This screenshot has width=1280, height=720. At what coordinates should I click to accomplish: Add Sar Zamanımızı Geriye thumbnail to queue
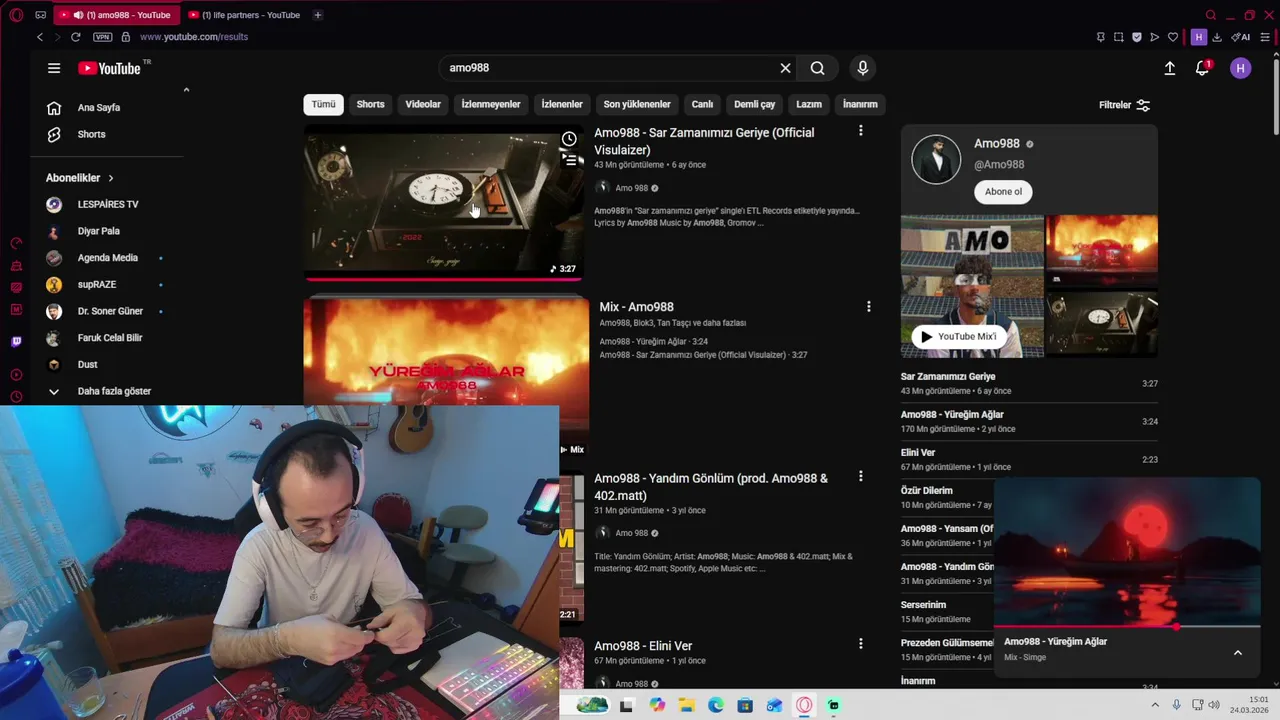569,159
